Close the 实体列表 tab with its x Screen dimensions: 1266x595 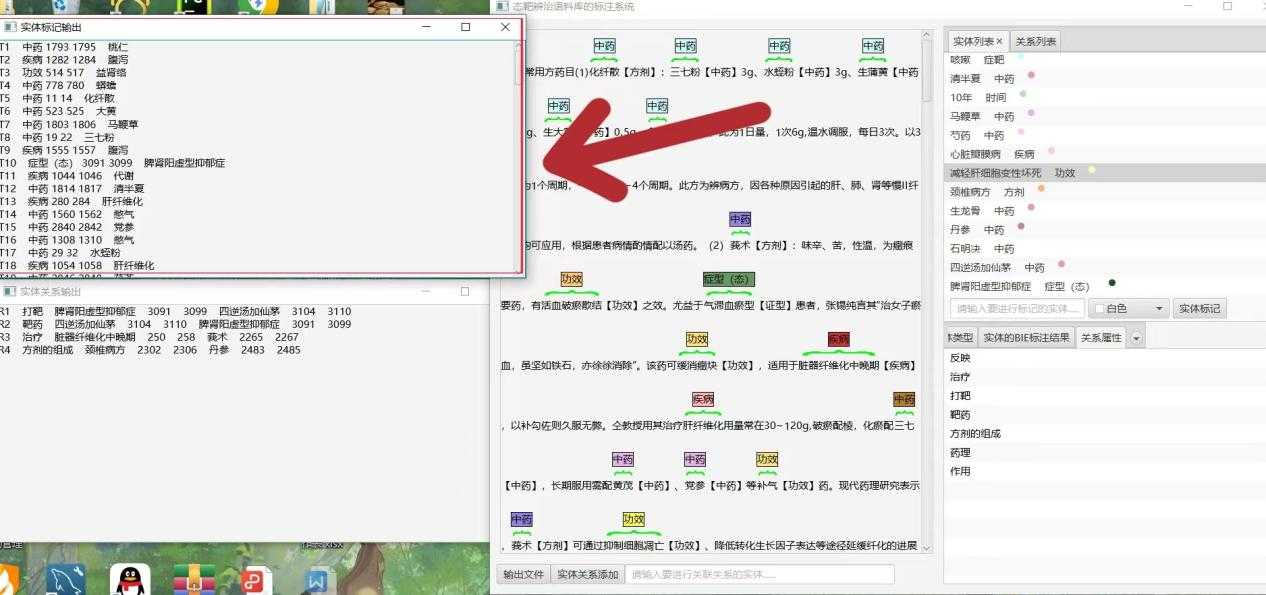999,41
